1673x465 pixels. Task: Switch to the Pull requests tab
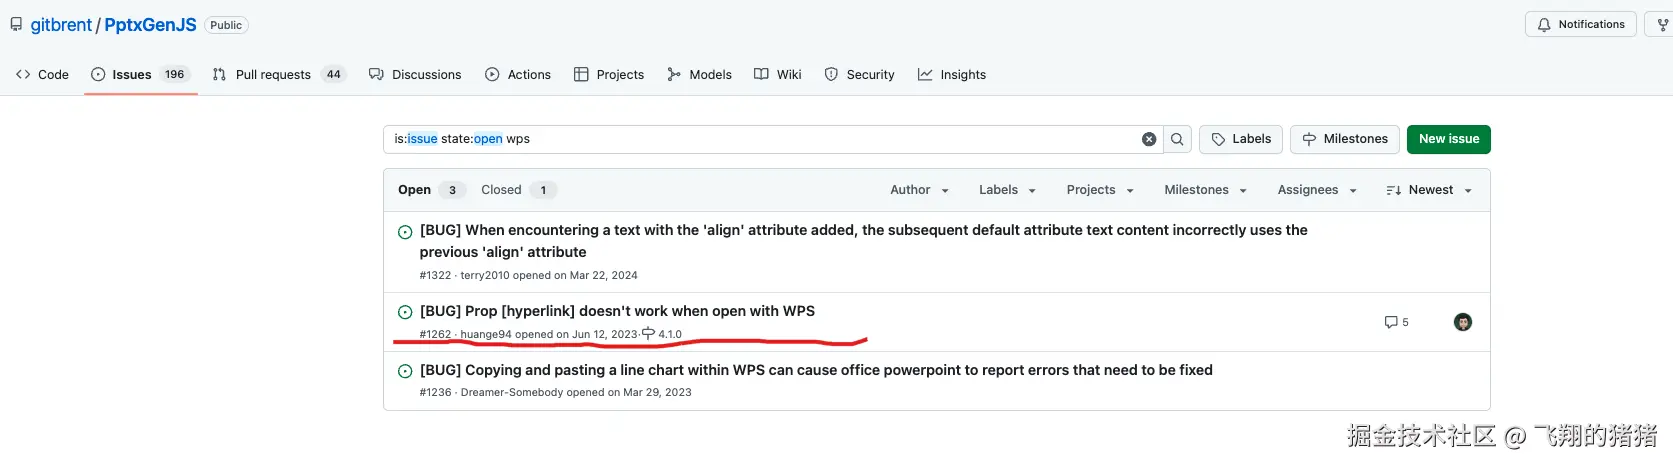tap(273, 74)
